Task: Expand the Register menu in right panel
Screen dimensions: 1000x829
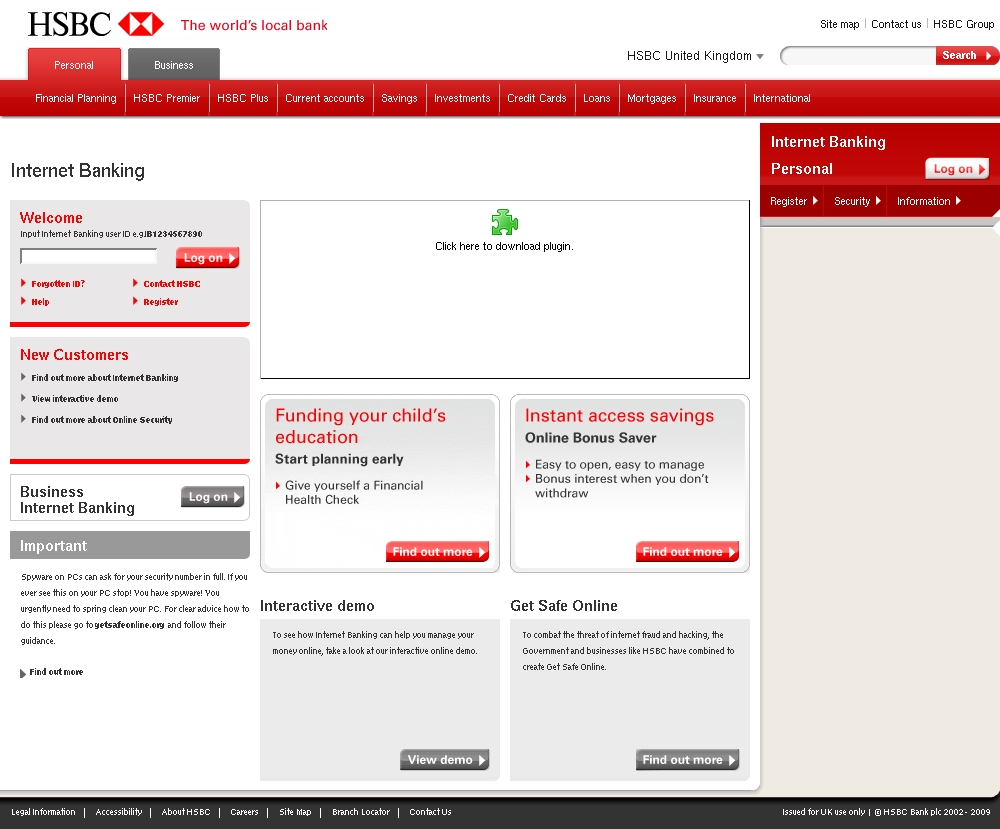Action: tap(793, 201)
